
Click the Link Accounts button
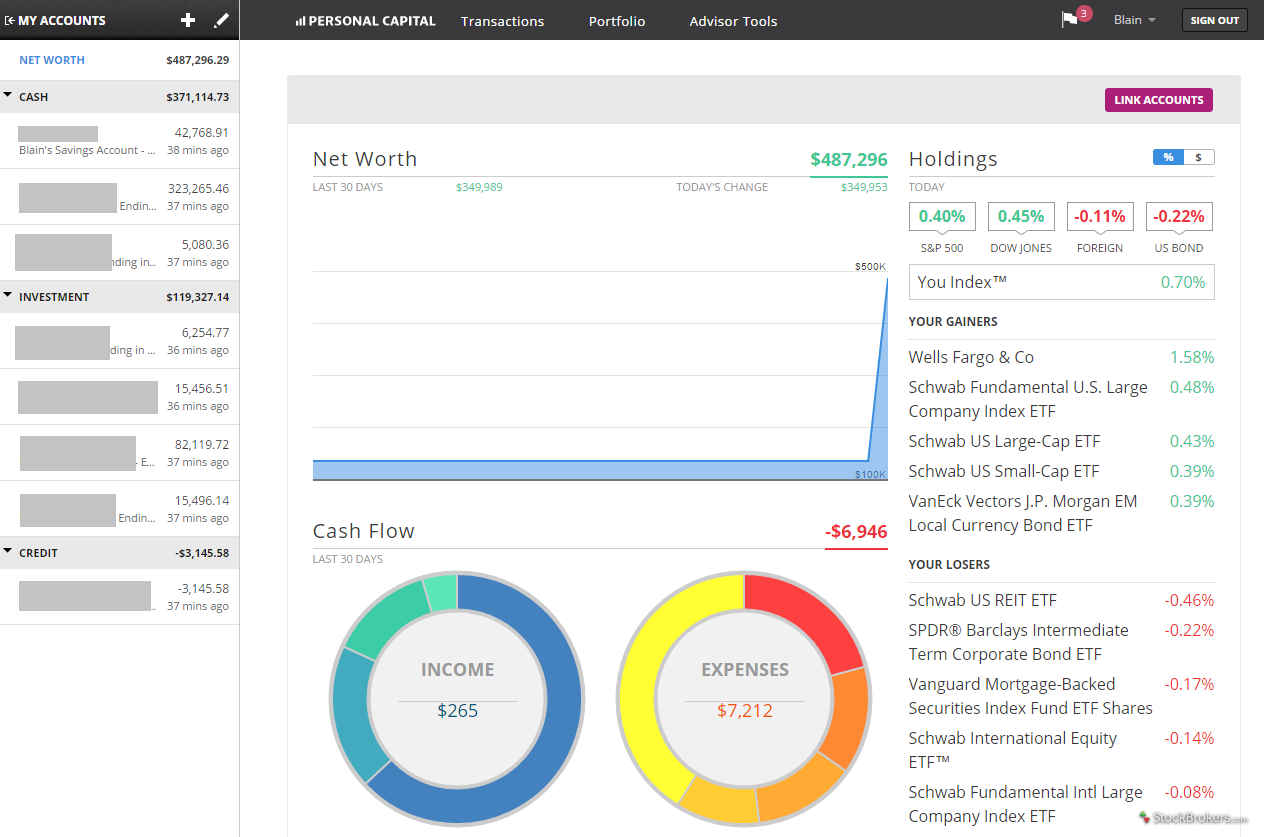point(1159,100)
